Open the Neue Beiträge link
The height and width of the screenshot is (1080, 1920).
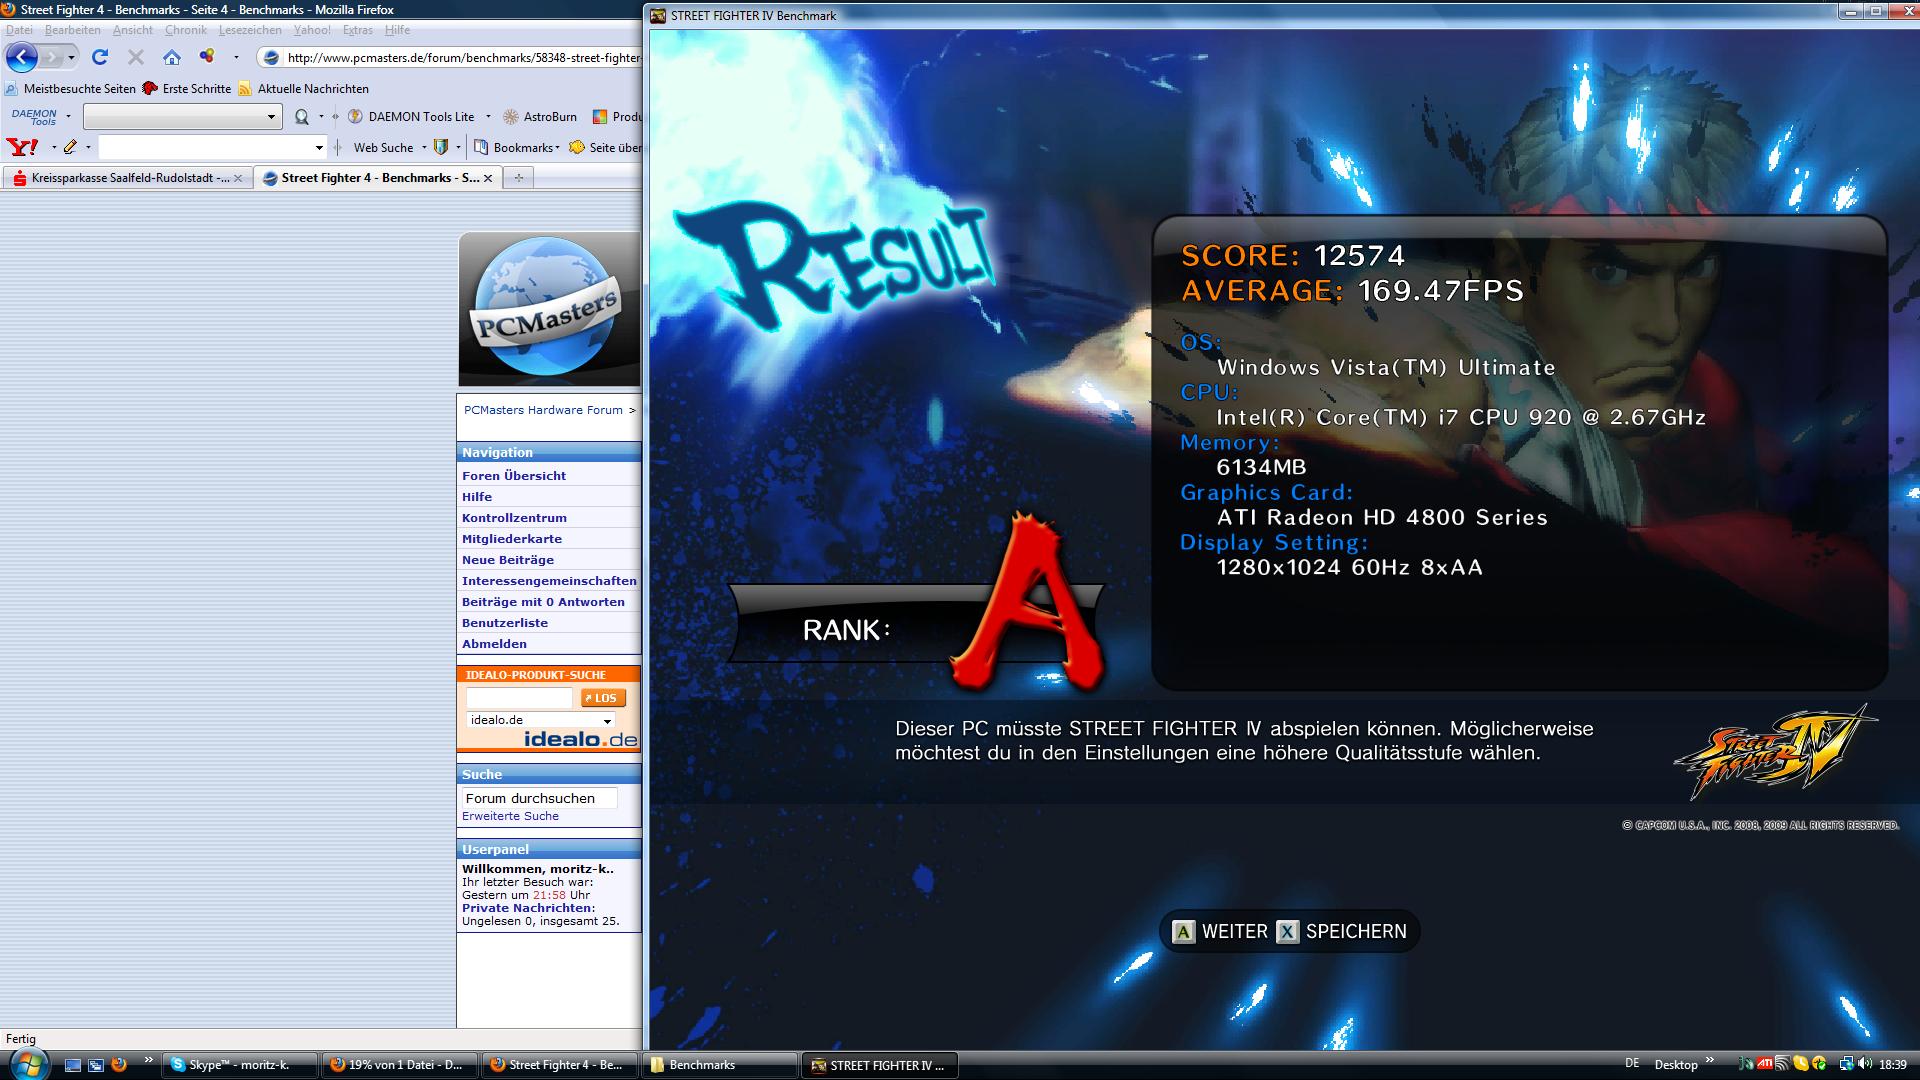click(508, 560)
